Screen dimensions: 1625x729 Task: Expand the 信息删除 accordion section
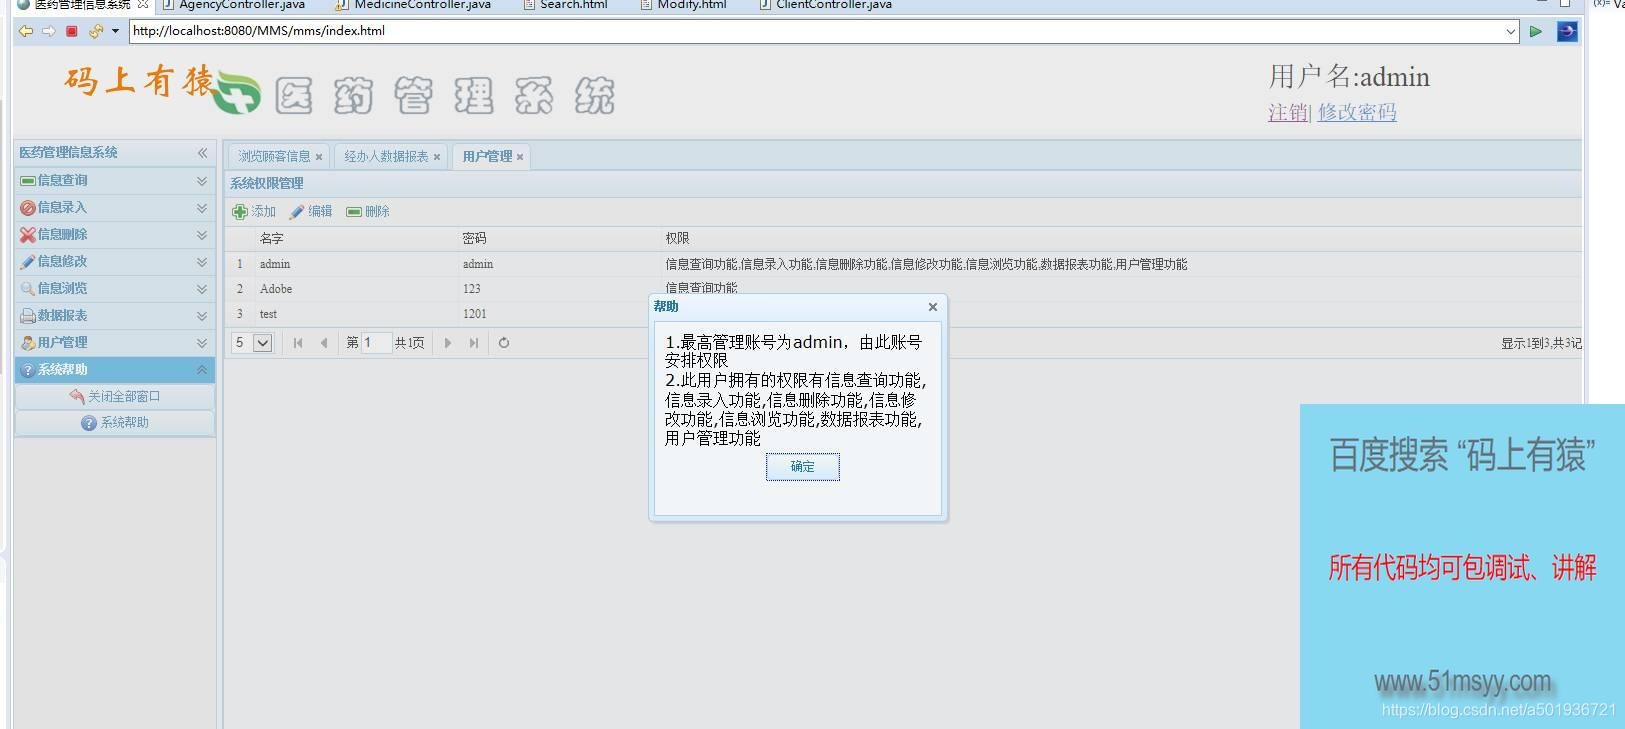[201, 235]
